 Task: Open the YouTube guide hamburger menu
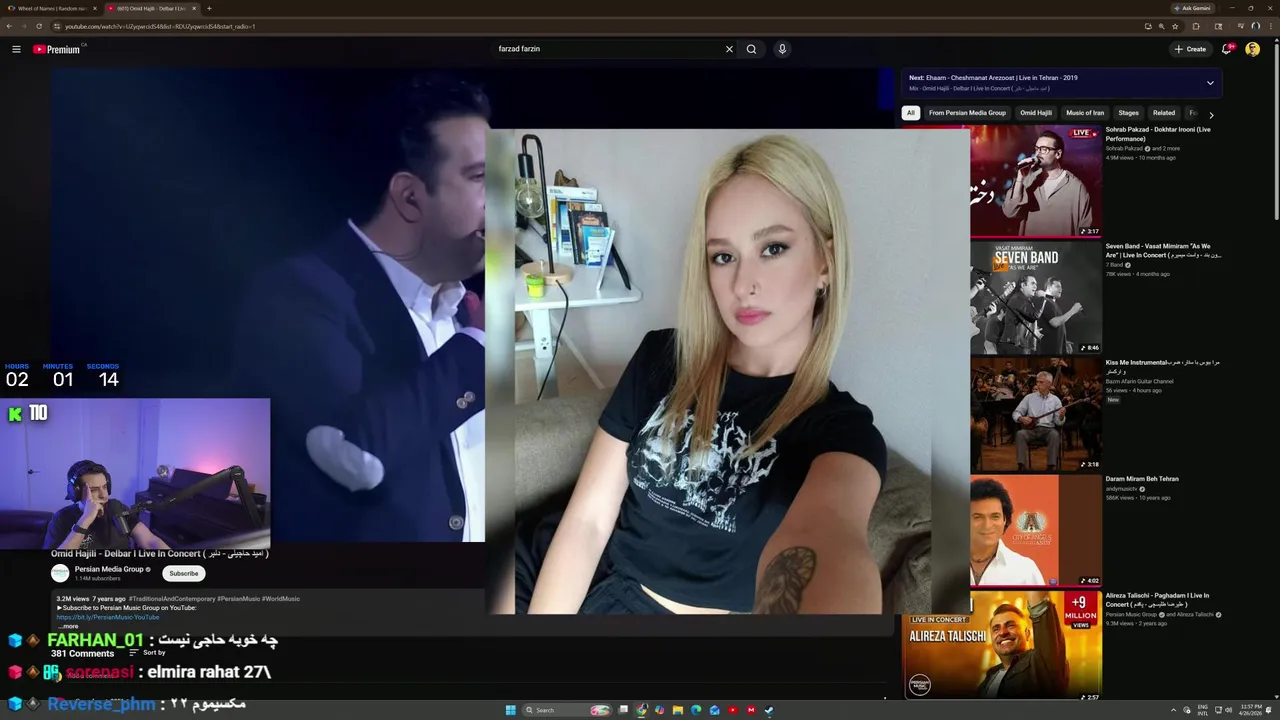coord(16,49)
